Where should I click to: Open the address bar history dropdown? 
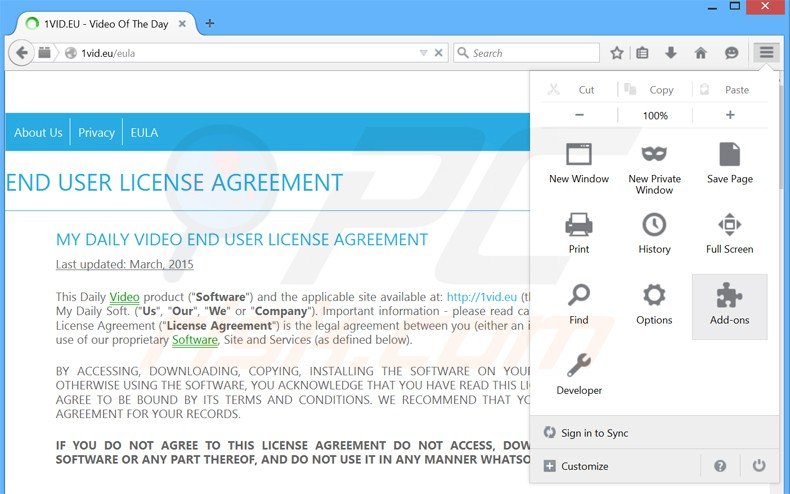pyautogui.click(x=423, y=53)
